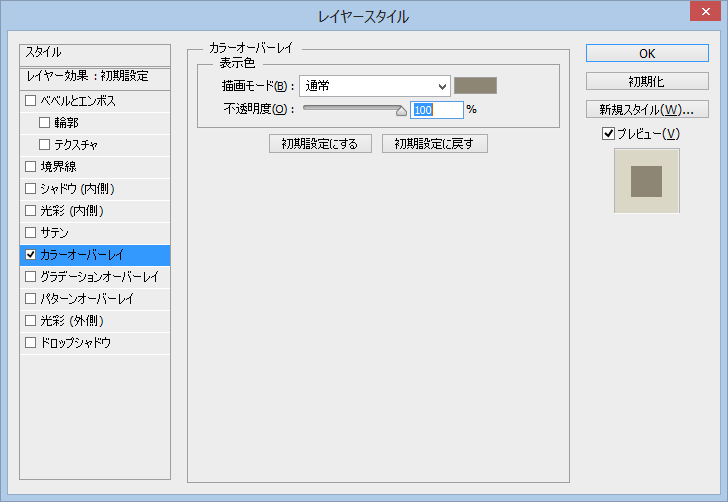This screenshot has width=728, height=502.
Task: Click the 初期化 button
Action: pyautogui.click(x=647, y=81)
